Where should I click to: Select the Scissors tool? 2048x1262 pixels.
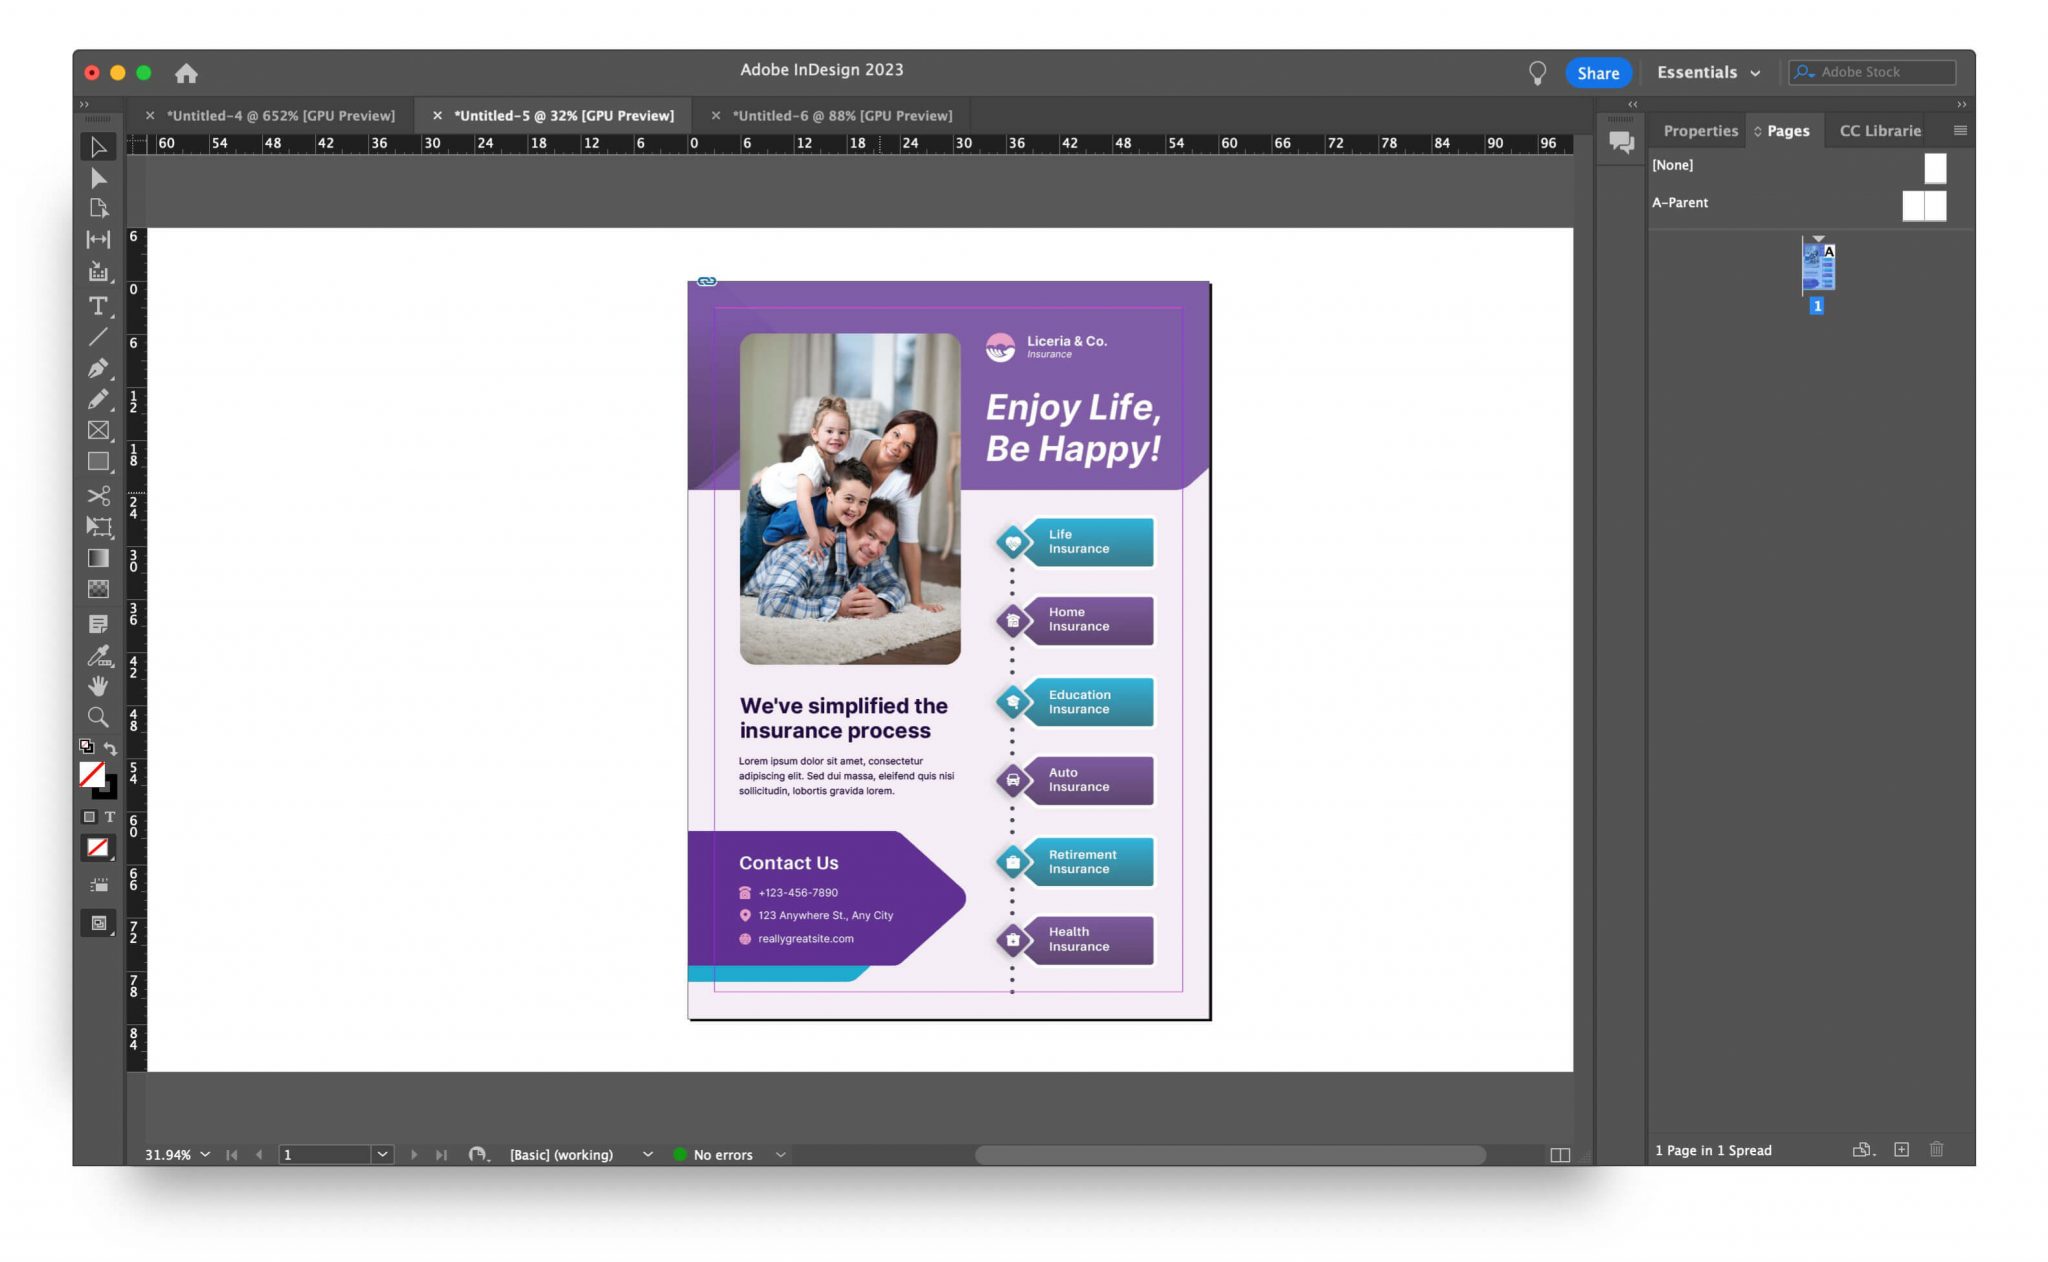click(x=97, y=495)
